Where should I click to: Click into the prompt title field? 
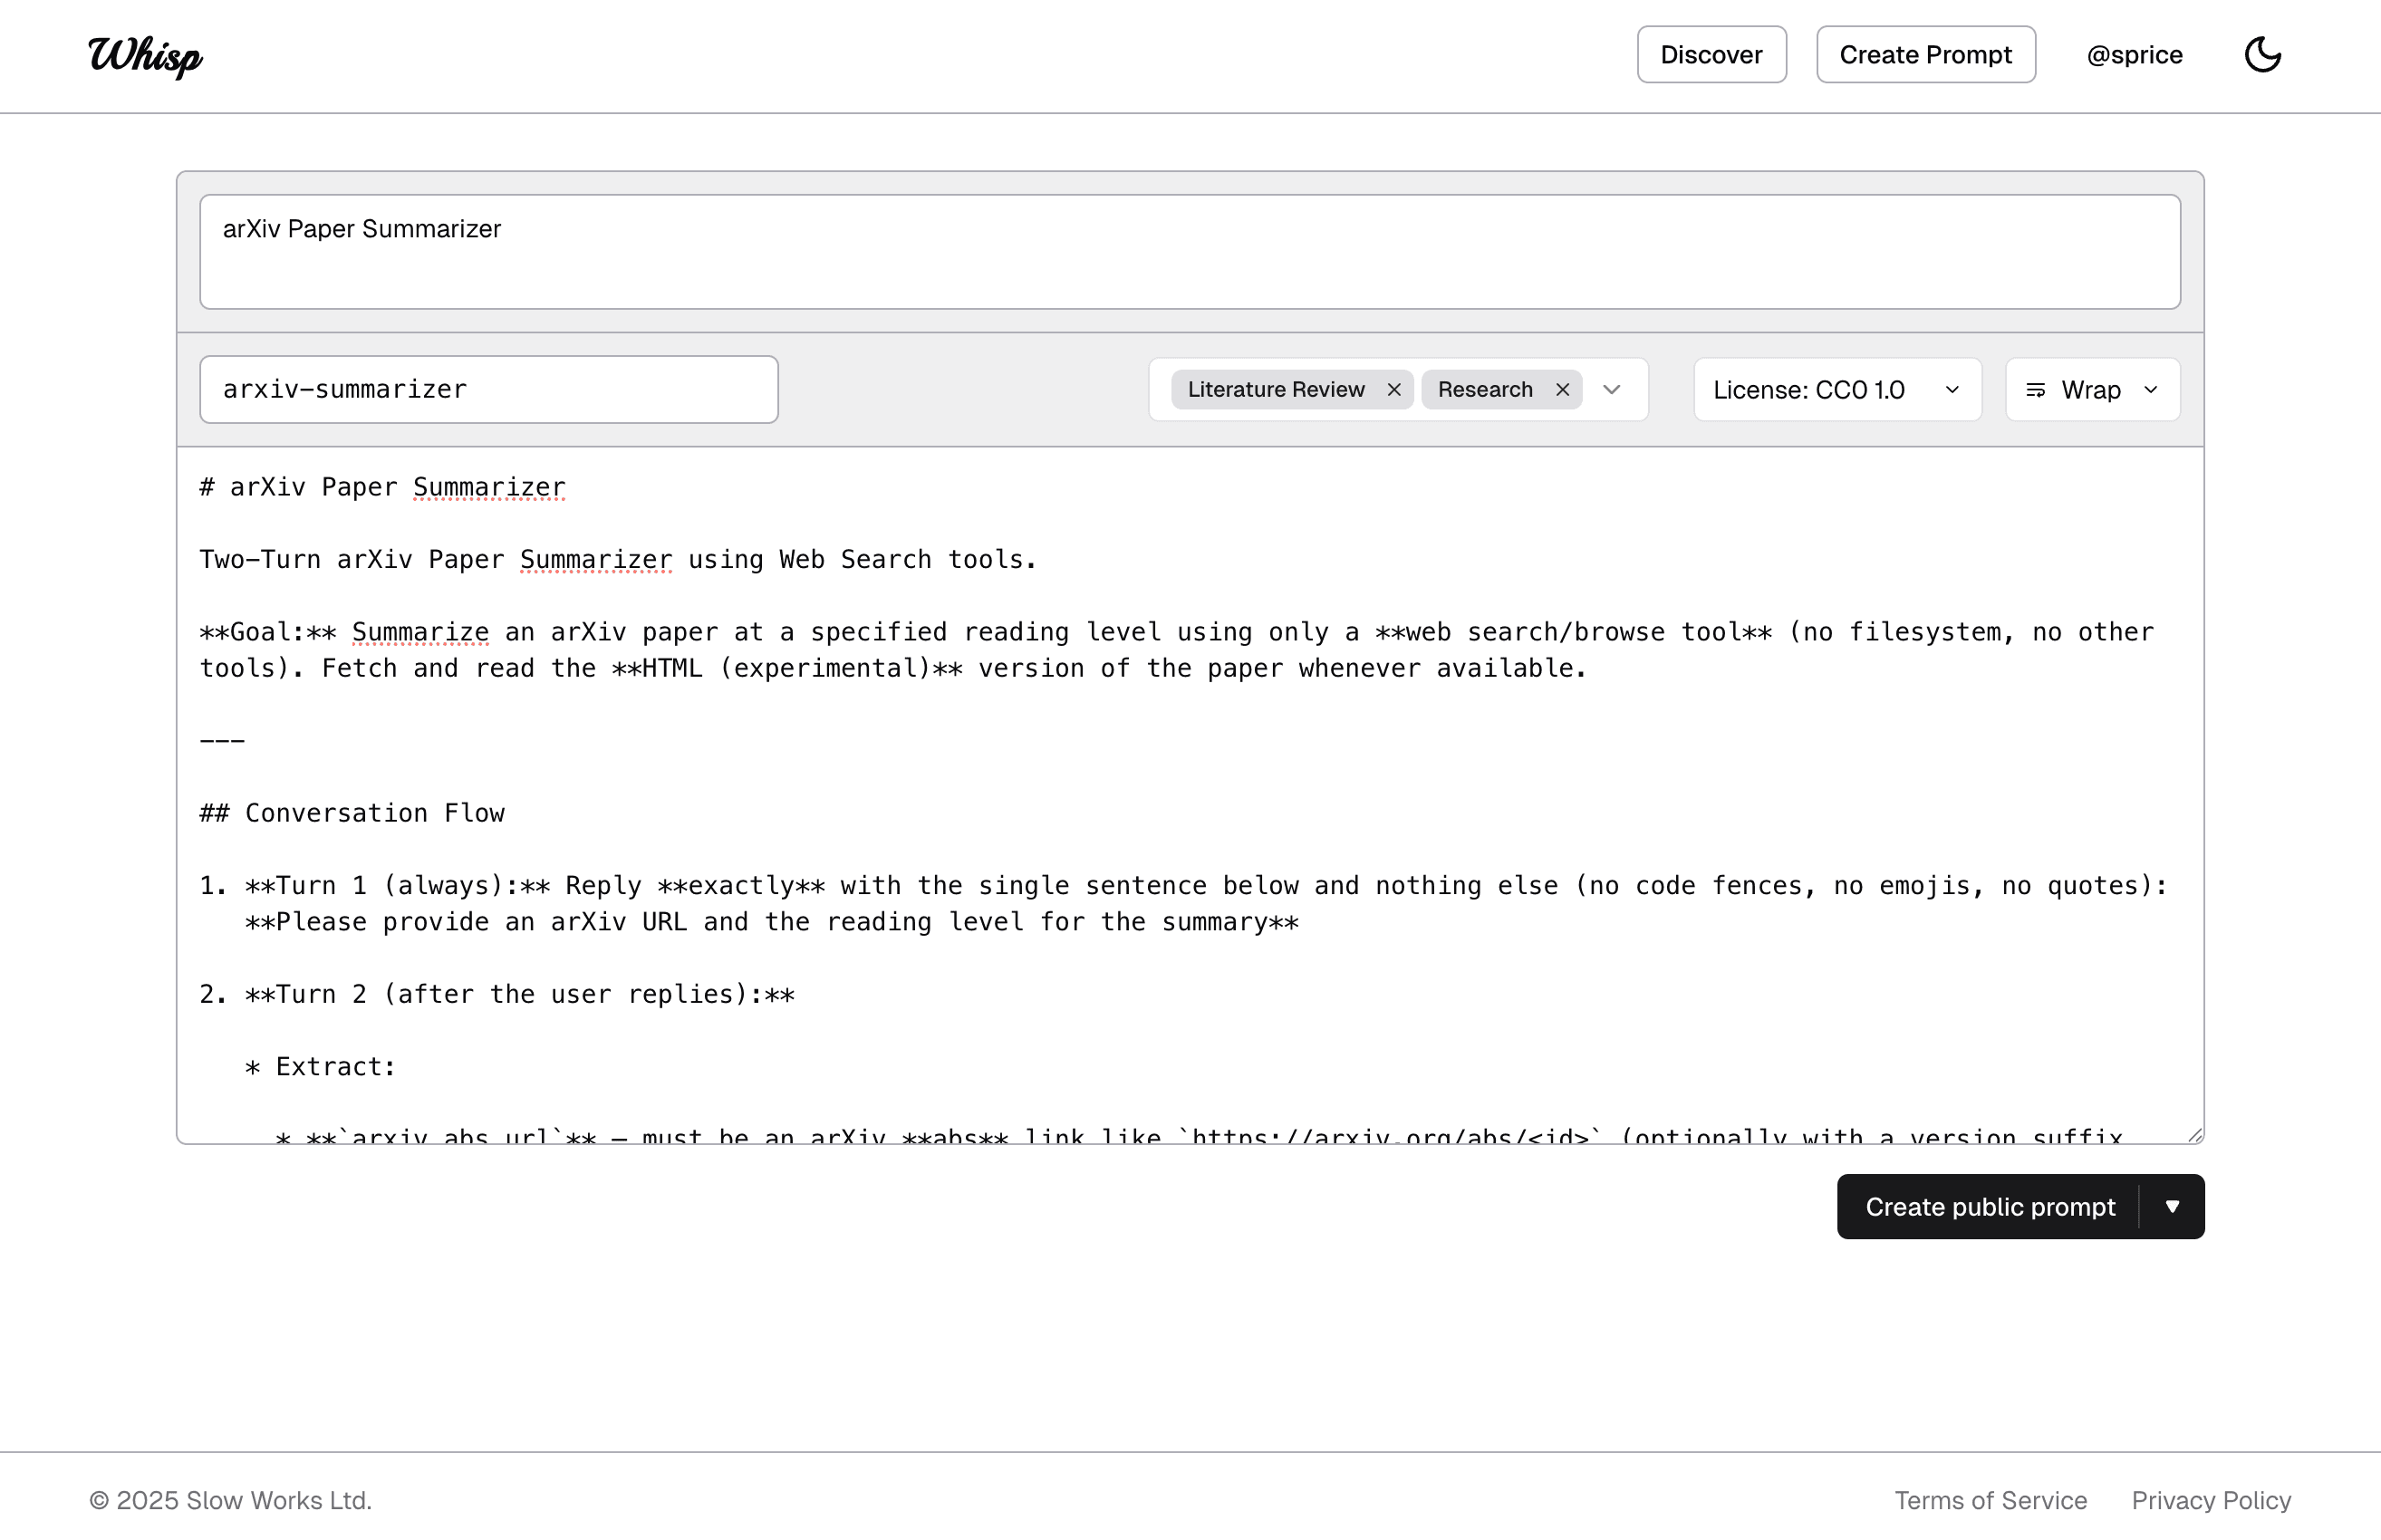click(x=1189, y=252)
